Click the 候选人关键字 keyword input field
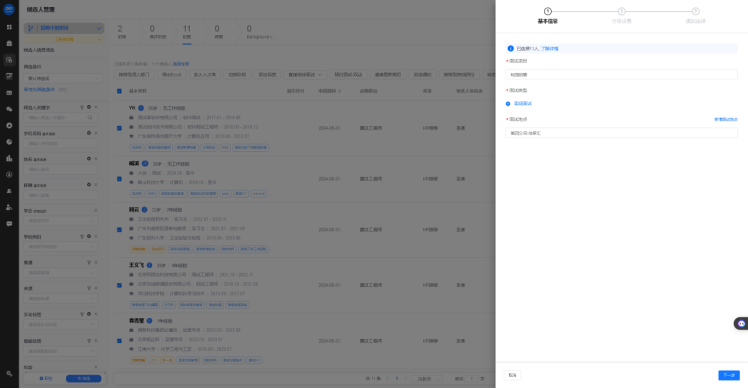This screenshot has width=748, height=389. (61, 117)
